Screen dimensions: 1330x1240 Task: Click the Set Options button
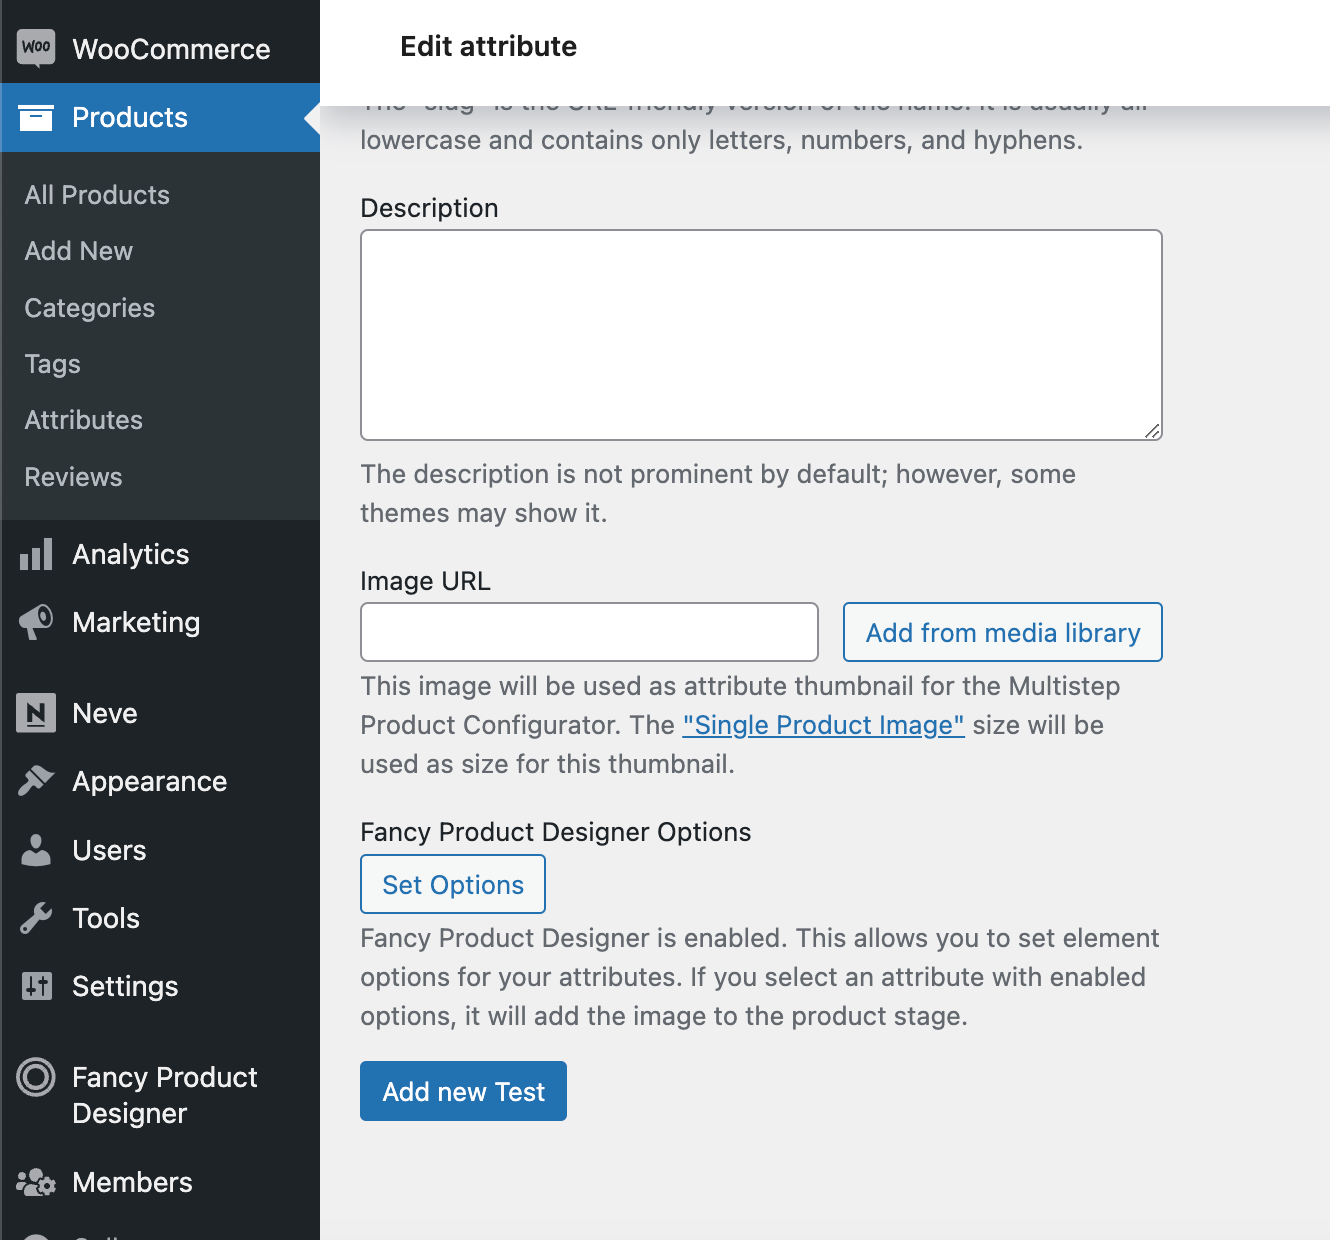tap(453, 884)
